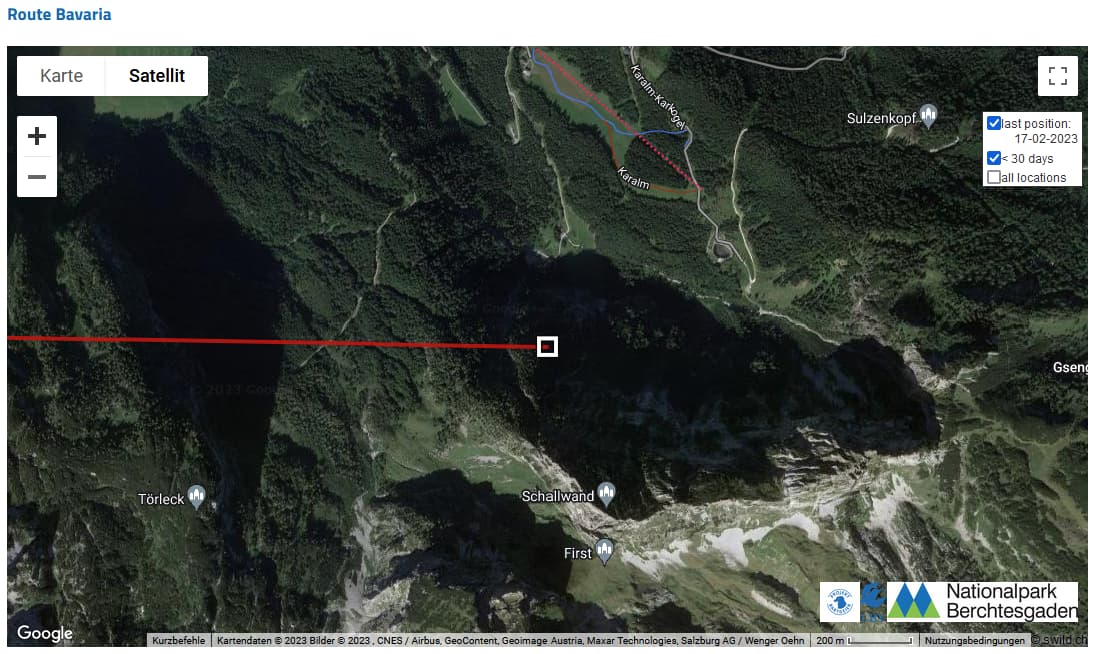
Task: Click the Route Bavaria heading
Action: click(59, 14)
